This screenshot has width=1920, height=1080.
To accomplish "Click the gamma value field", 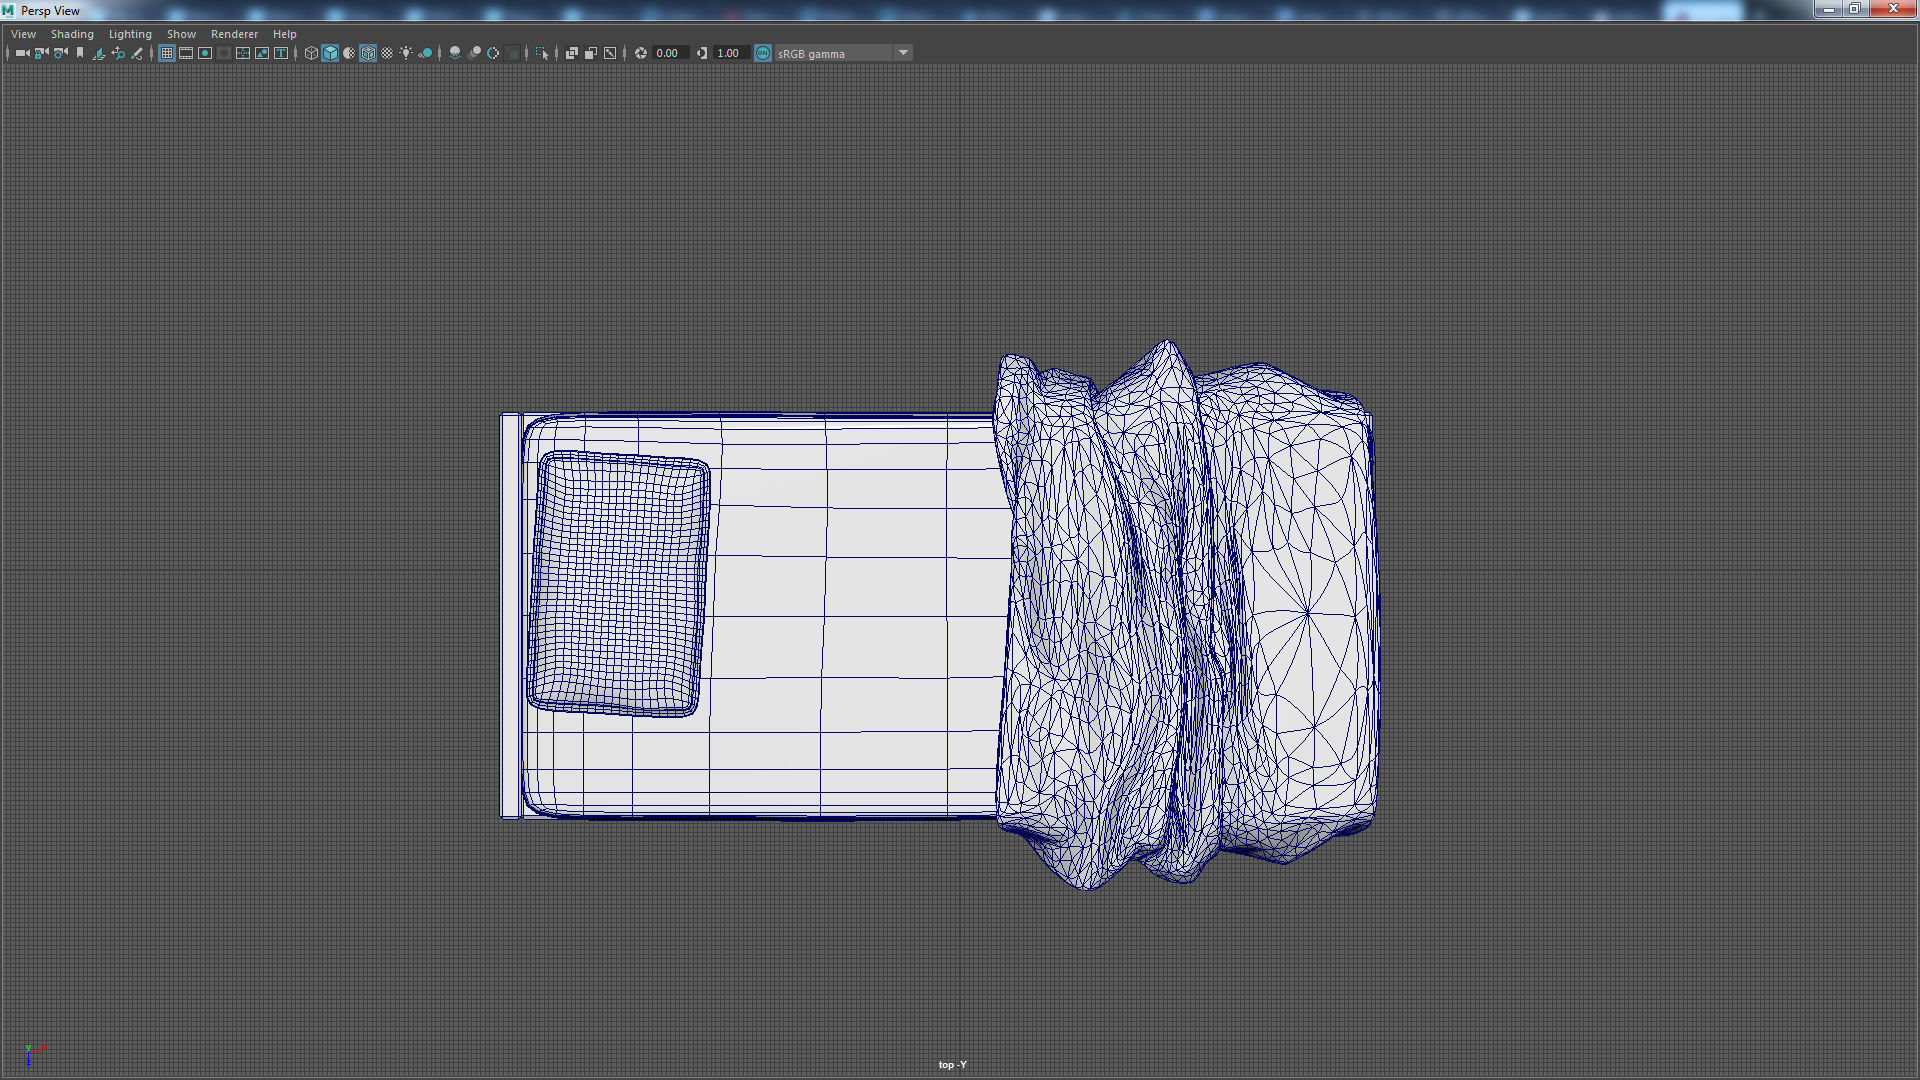I will click(x=729, y=53).
